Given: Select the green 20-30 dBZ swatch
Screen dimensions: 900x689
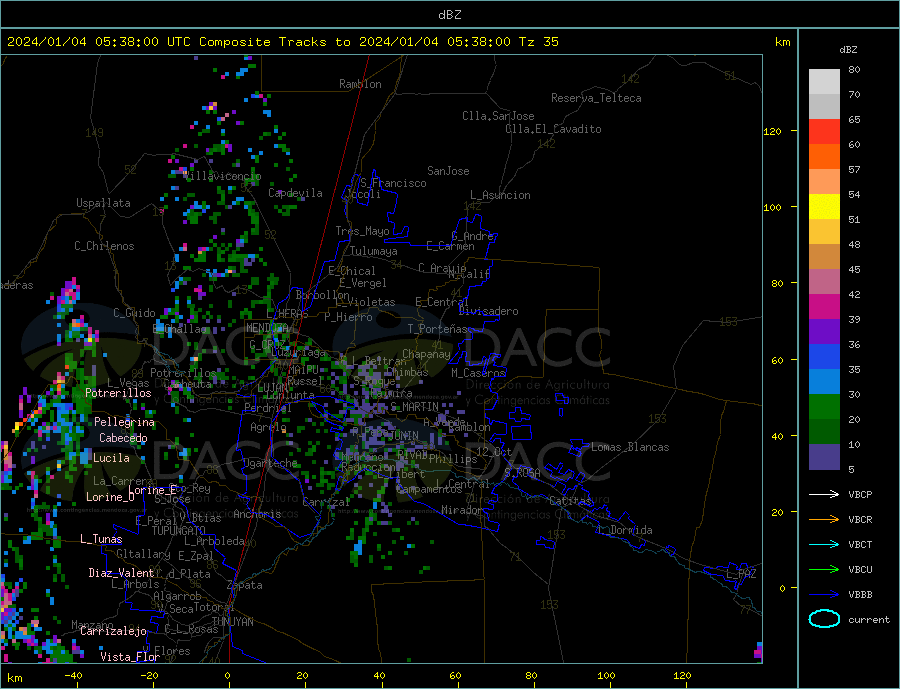Looking at the screenshot, I should [824, 407].
